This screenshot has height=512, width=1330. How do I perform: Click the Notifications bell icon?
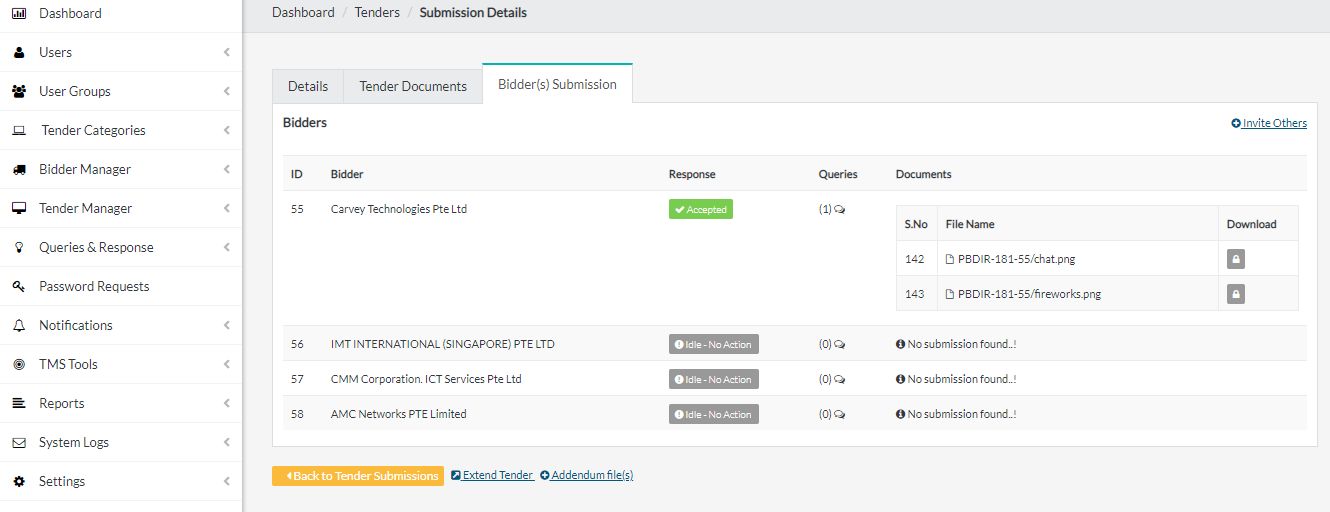[19, 325]
